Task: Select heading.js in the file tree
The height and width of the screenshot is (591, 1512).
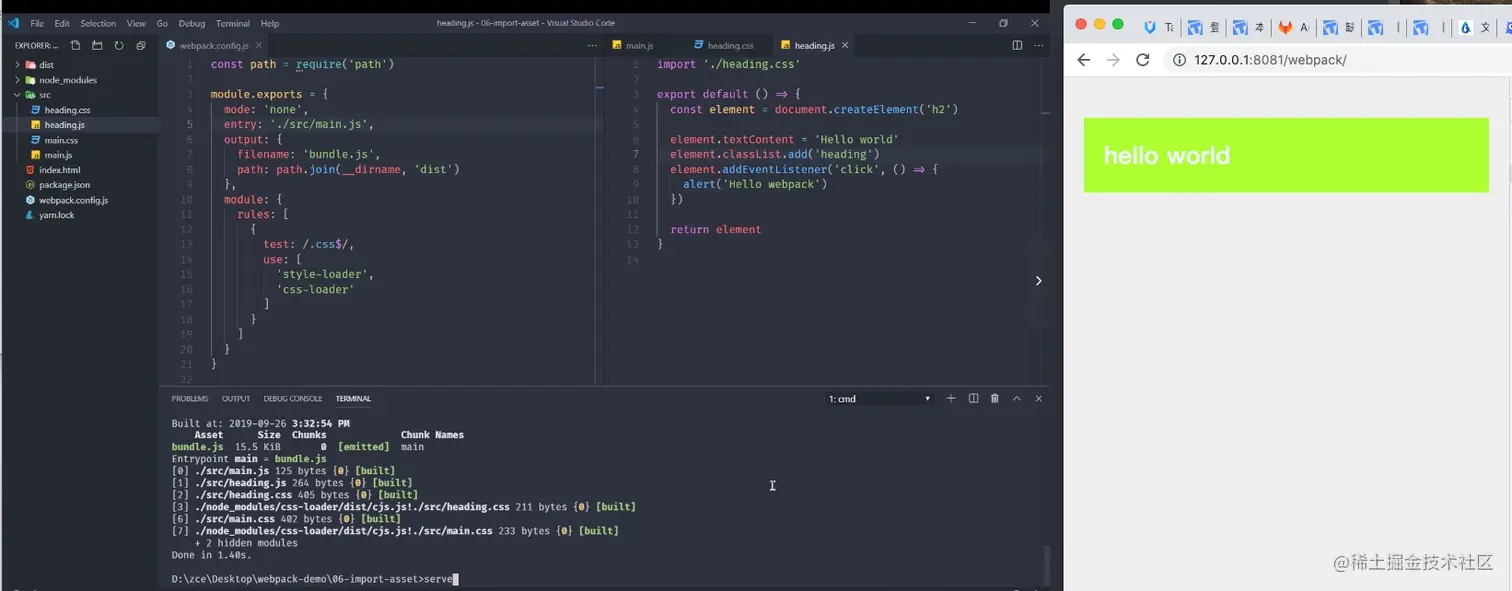Action: pos(64,125)
